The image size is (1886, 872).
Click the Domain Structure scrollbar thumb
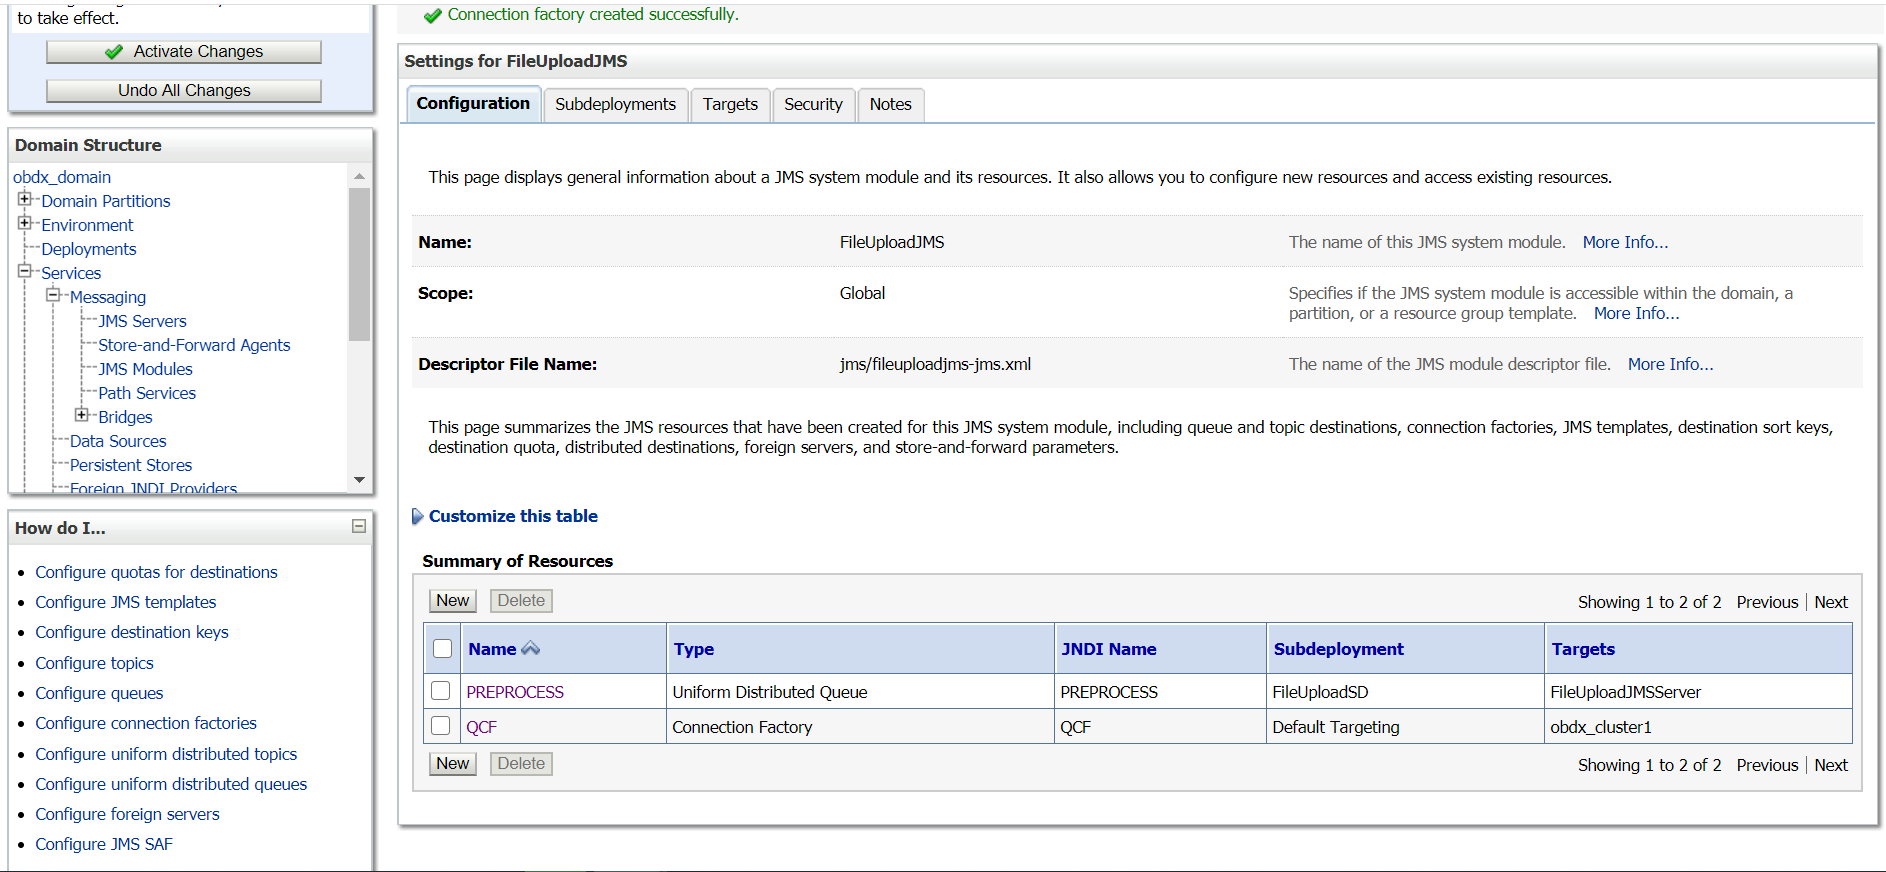pyautogui.click(x=359, y=264)
